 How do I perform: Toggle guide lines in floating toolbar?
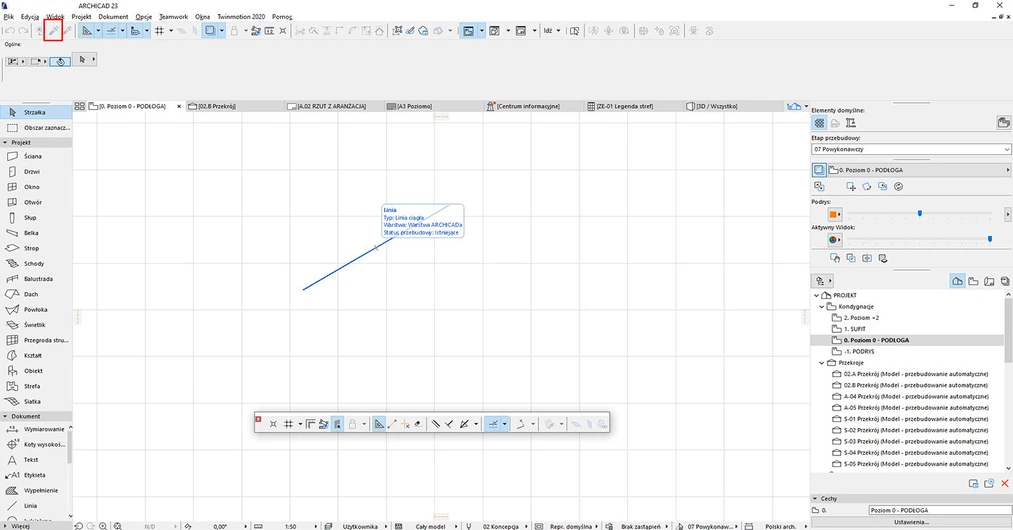(379, 424)
